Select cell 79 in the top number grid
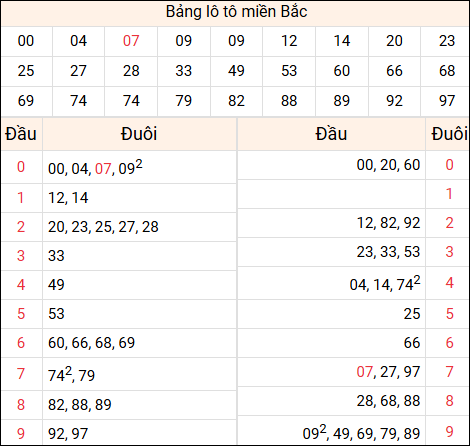Screen dimensions: 470x446 point(184,101)
